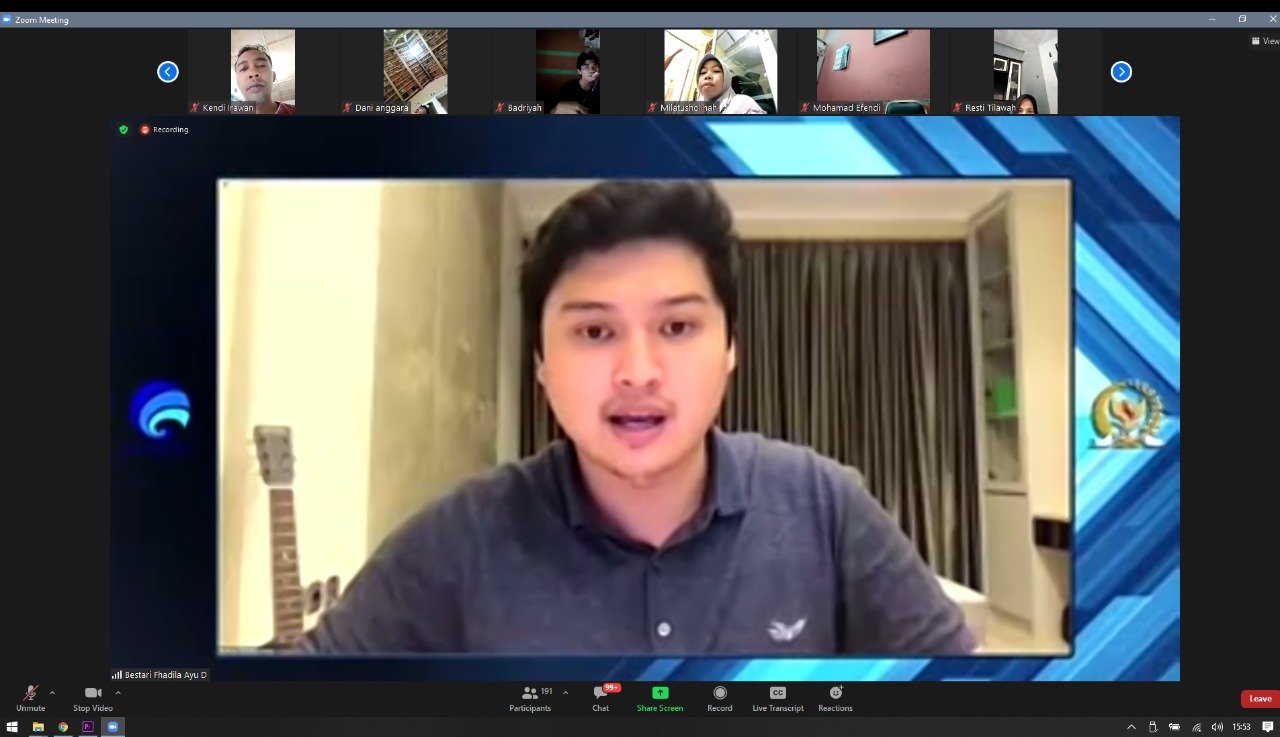1280x737 pixels.
Task: Open Chrome from the Windows taskbar
Action: 63,727
